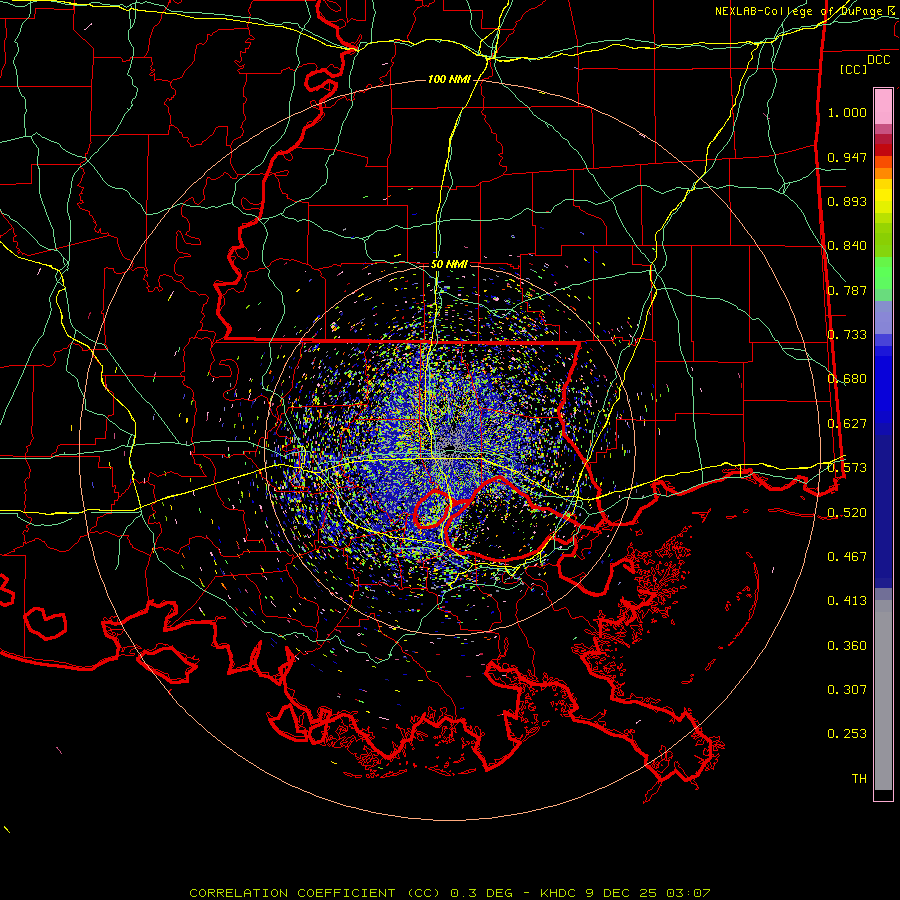Click the DCC product code label

coord(878,60)
